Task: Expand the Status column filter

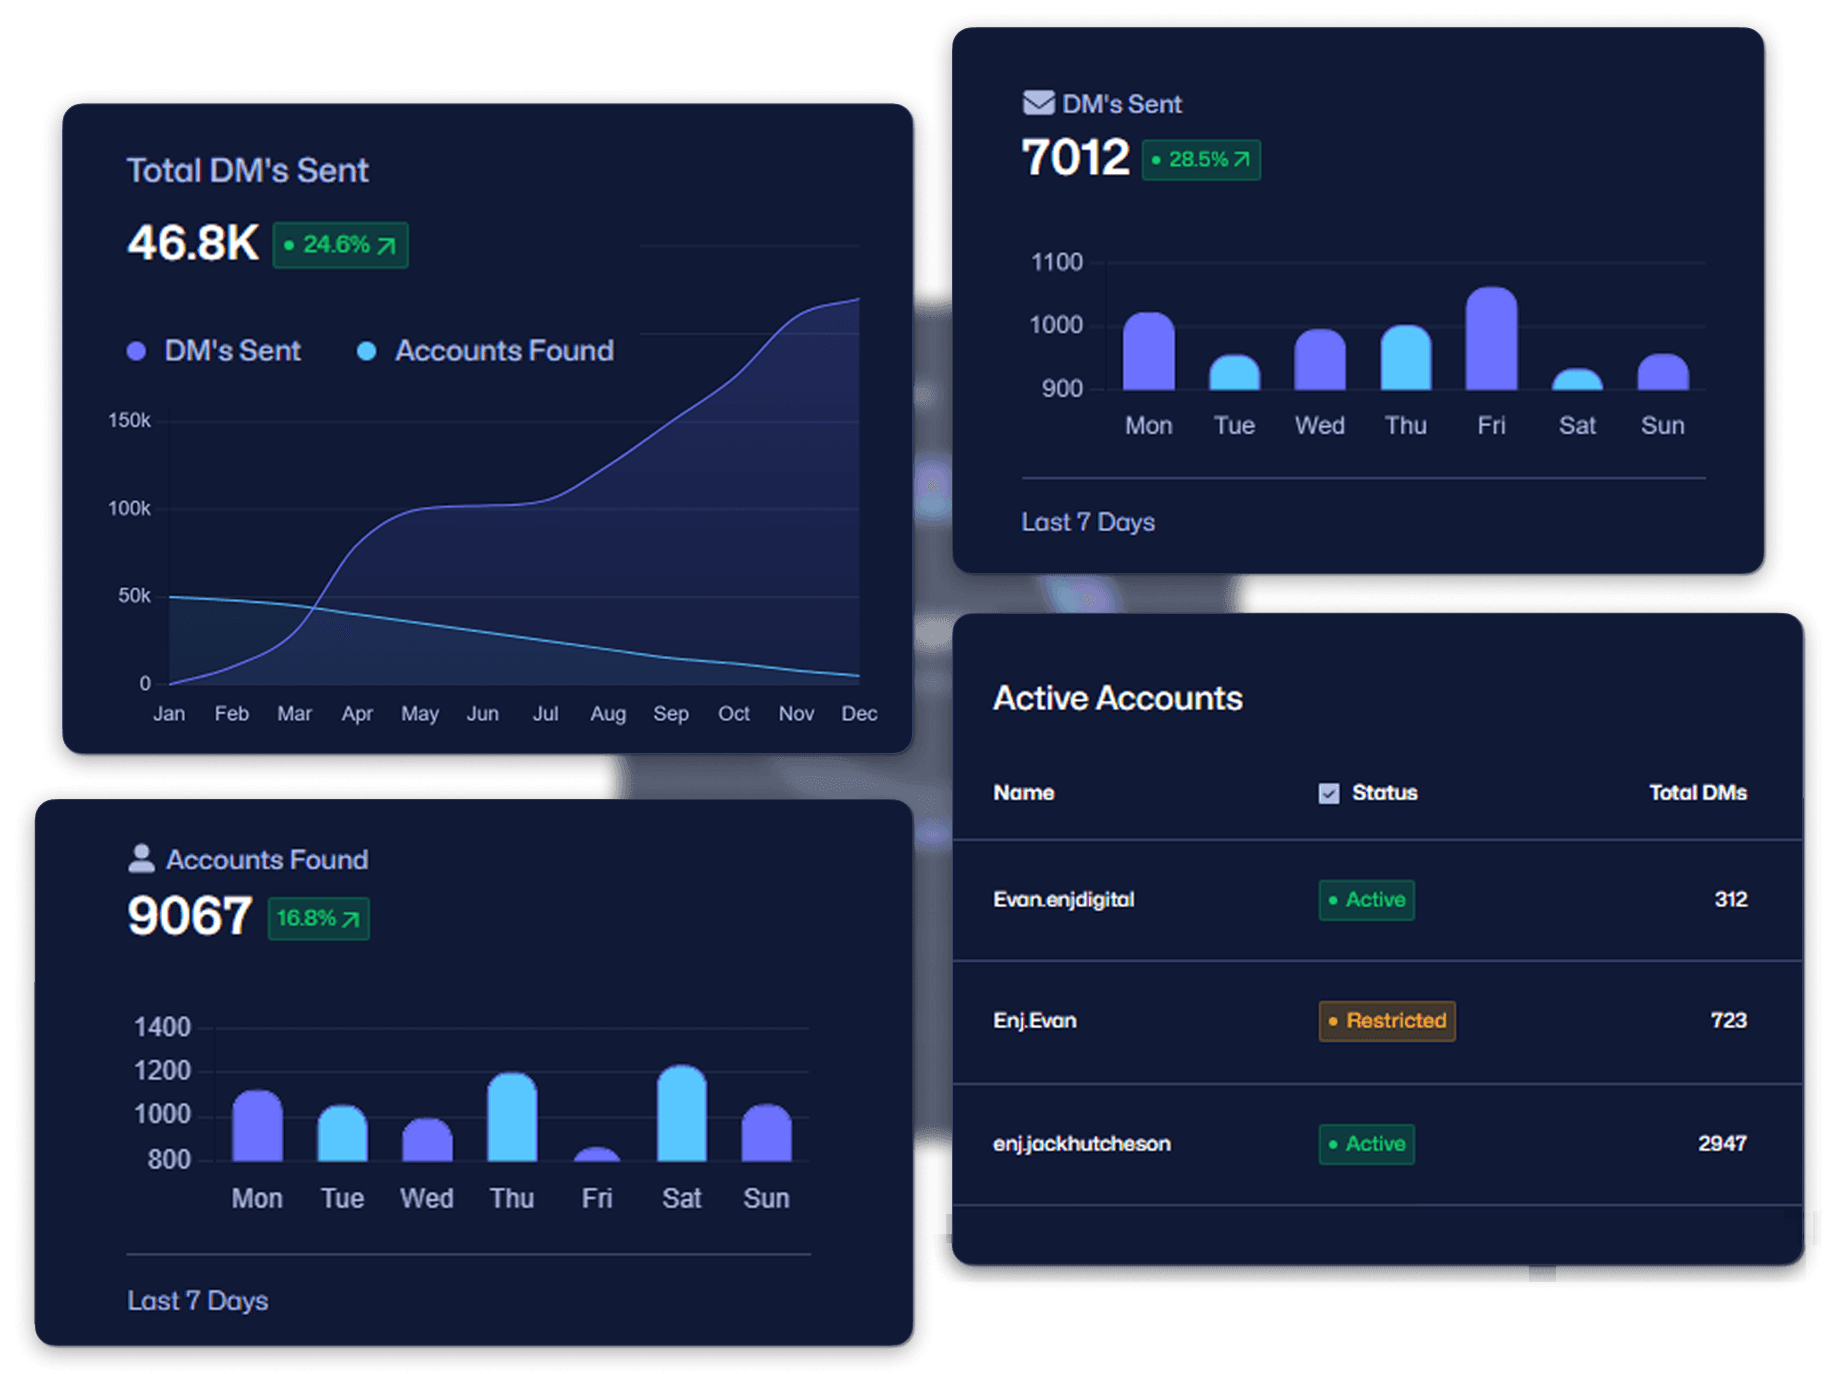Action: [1384, 793]
